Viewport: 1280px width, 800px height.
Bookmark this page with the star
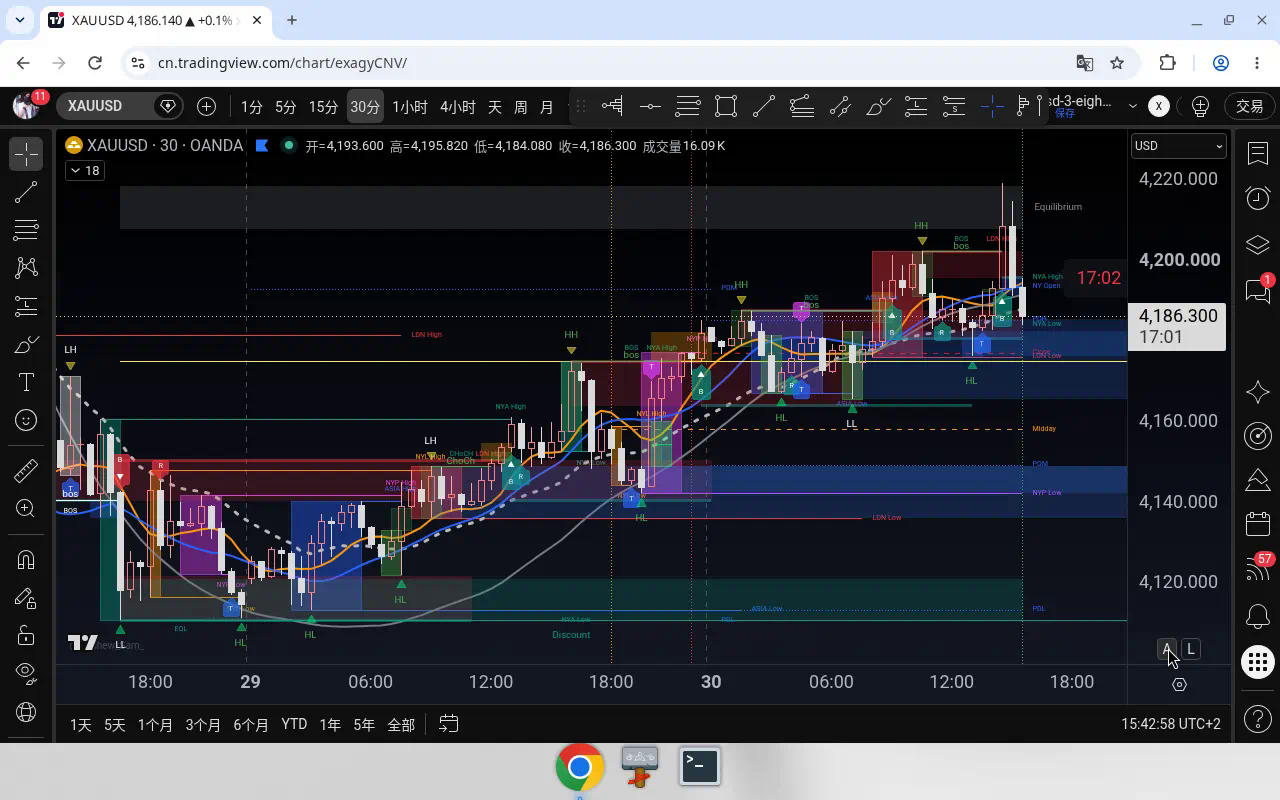tap(1117, 63)
